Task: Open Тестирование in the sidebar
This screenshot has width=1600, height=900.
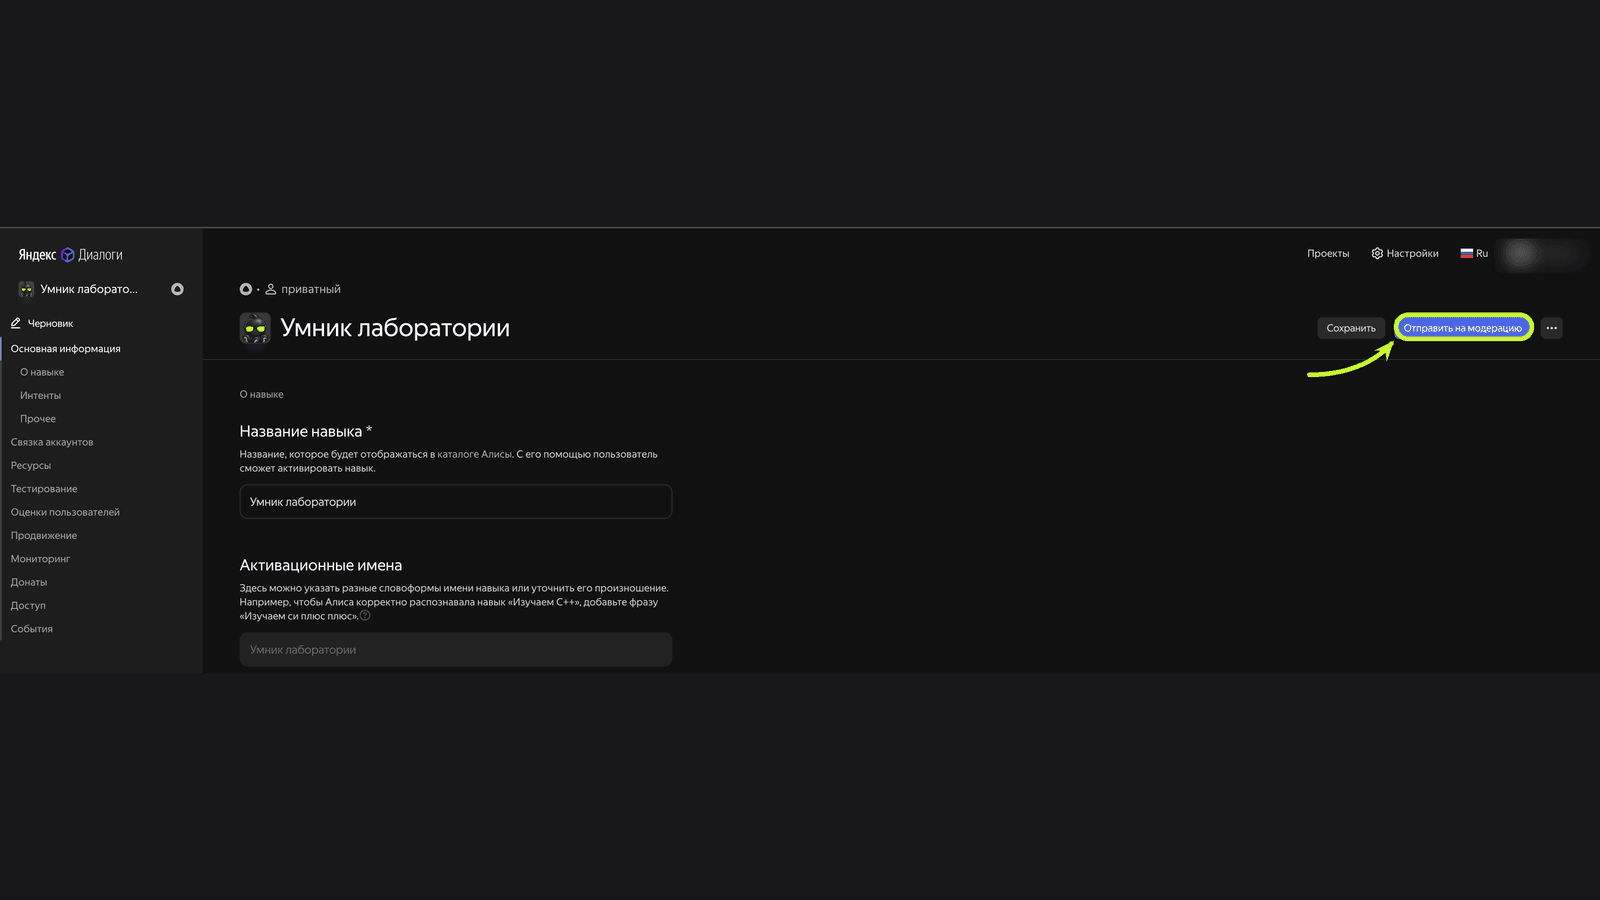Action: click(x=44, y=489)
